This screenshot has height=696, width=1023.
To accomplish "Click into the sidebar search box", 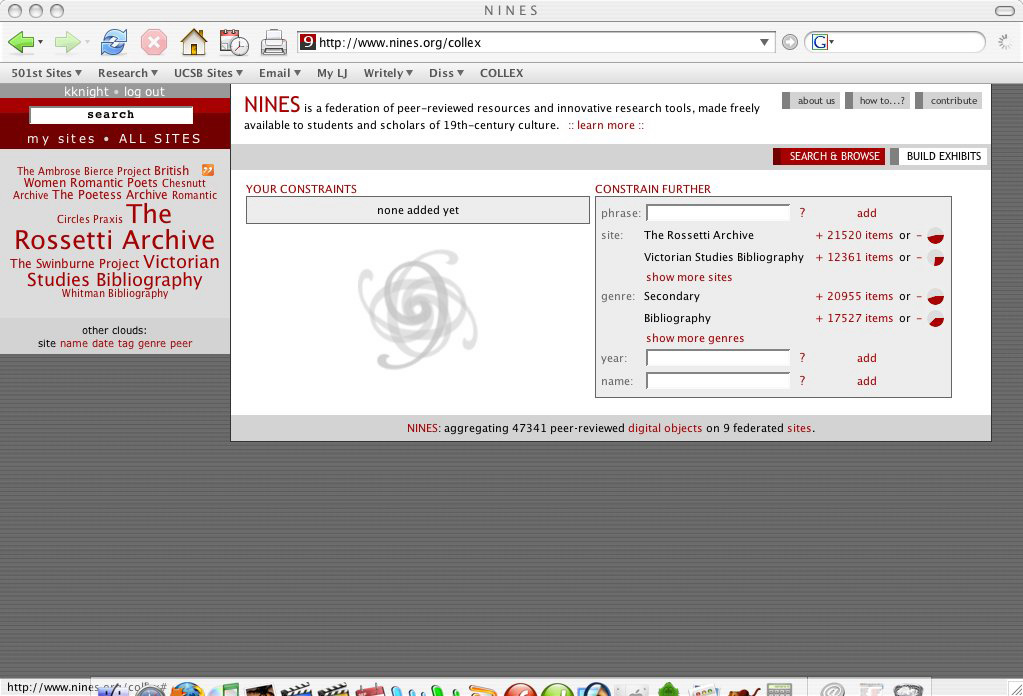I will point(111,115).
